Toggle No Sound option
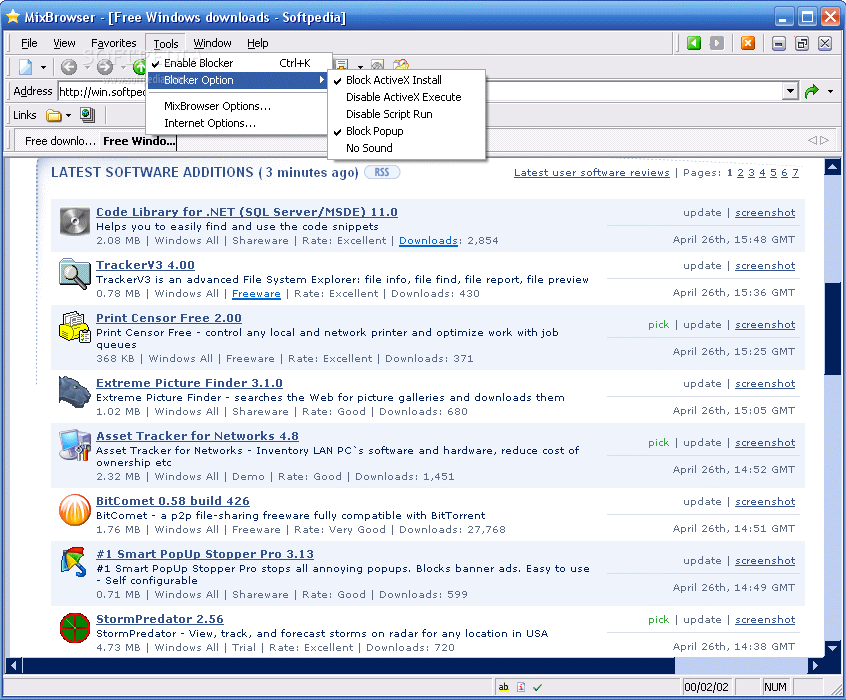The image size is (846, 700). point(406,148)
